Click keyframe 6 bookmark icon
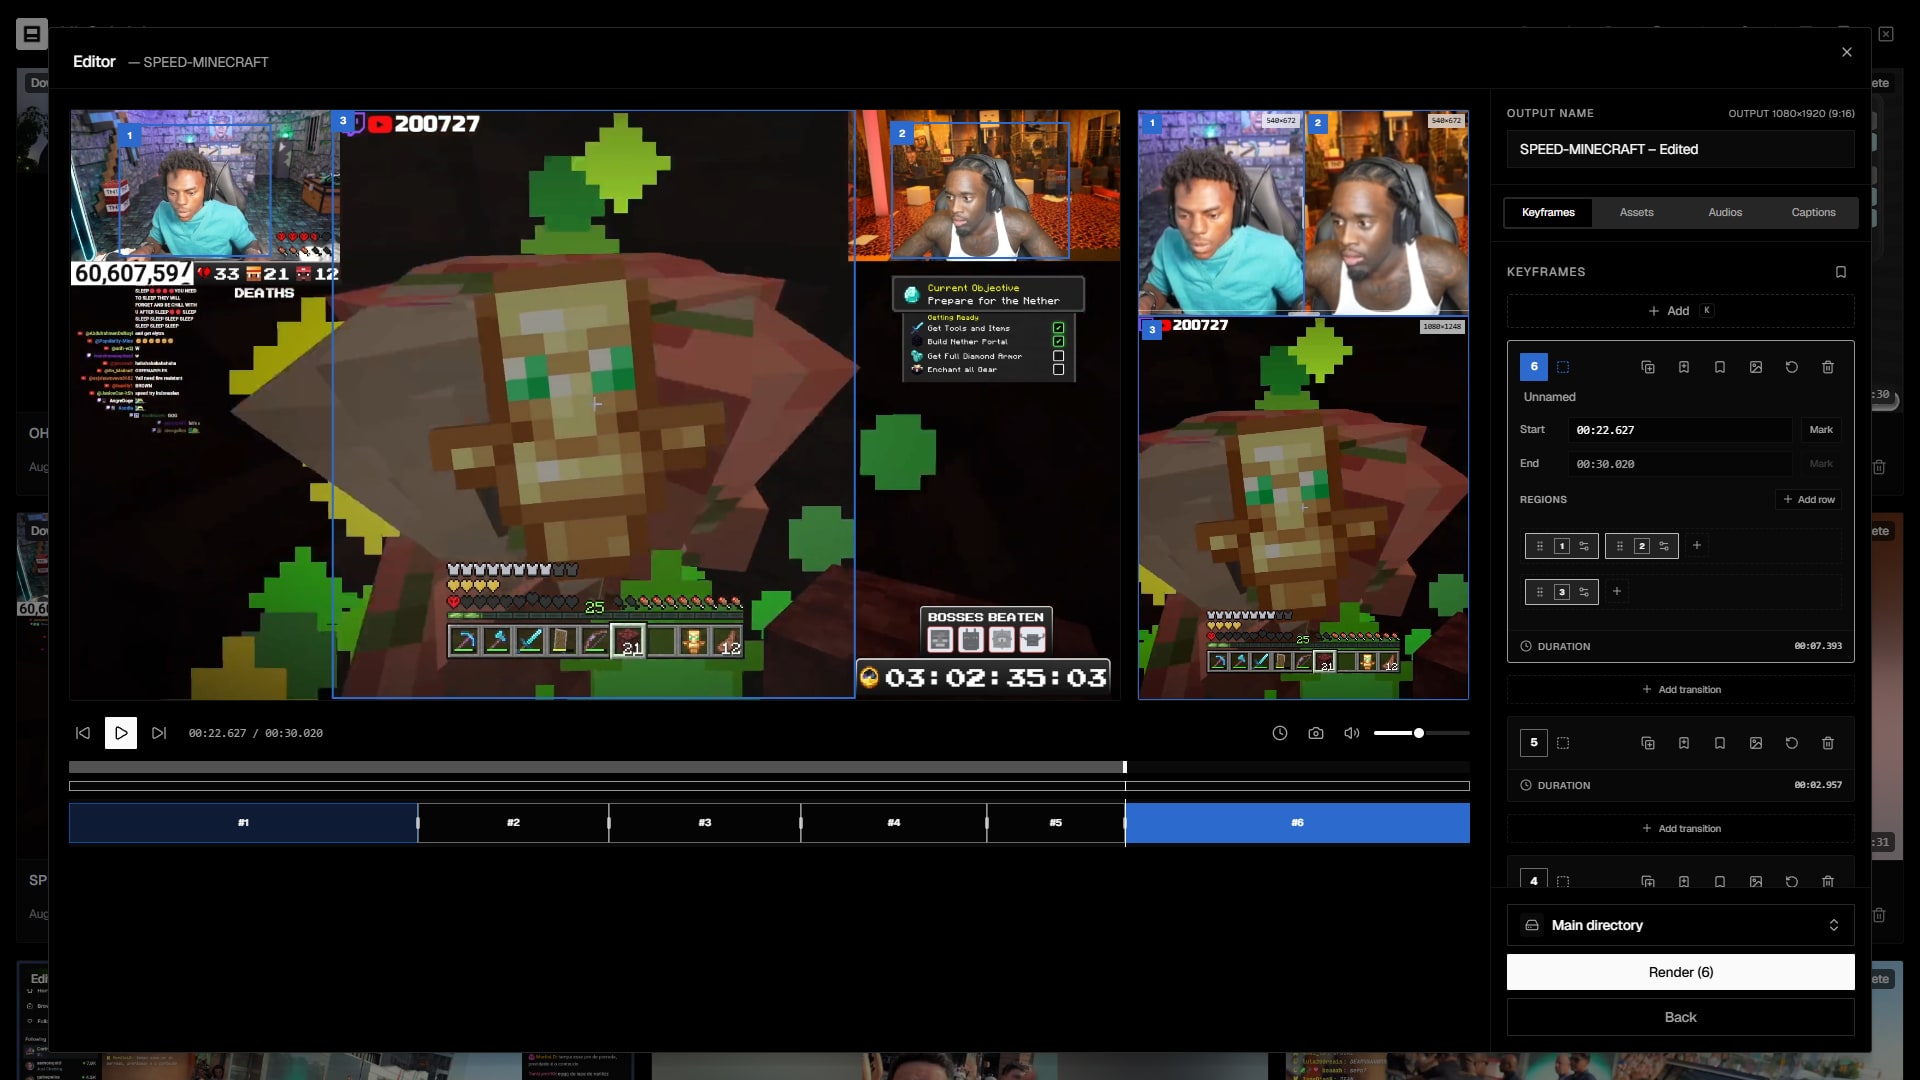The image size is (1920, 1080). (x=1719, y=367)
